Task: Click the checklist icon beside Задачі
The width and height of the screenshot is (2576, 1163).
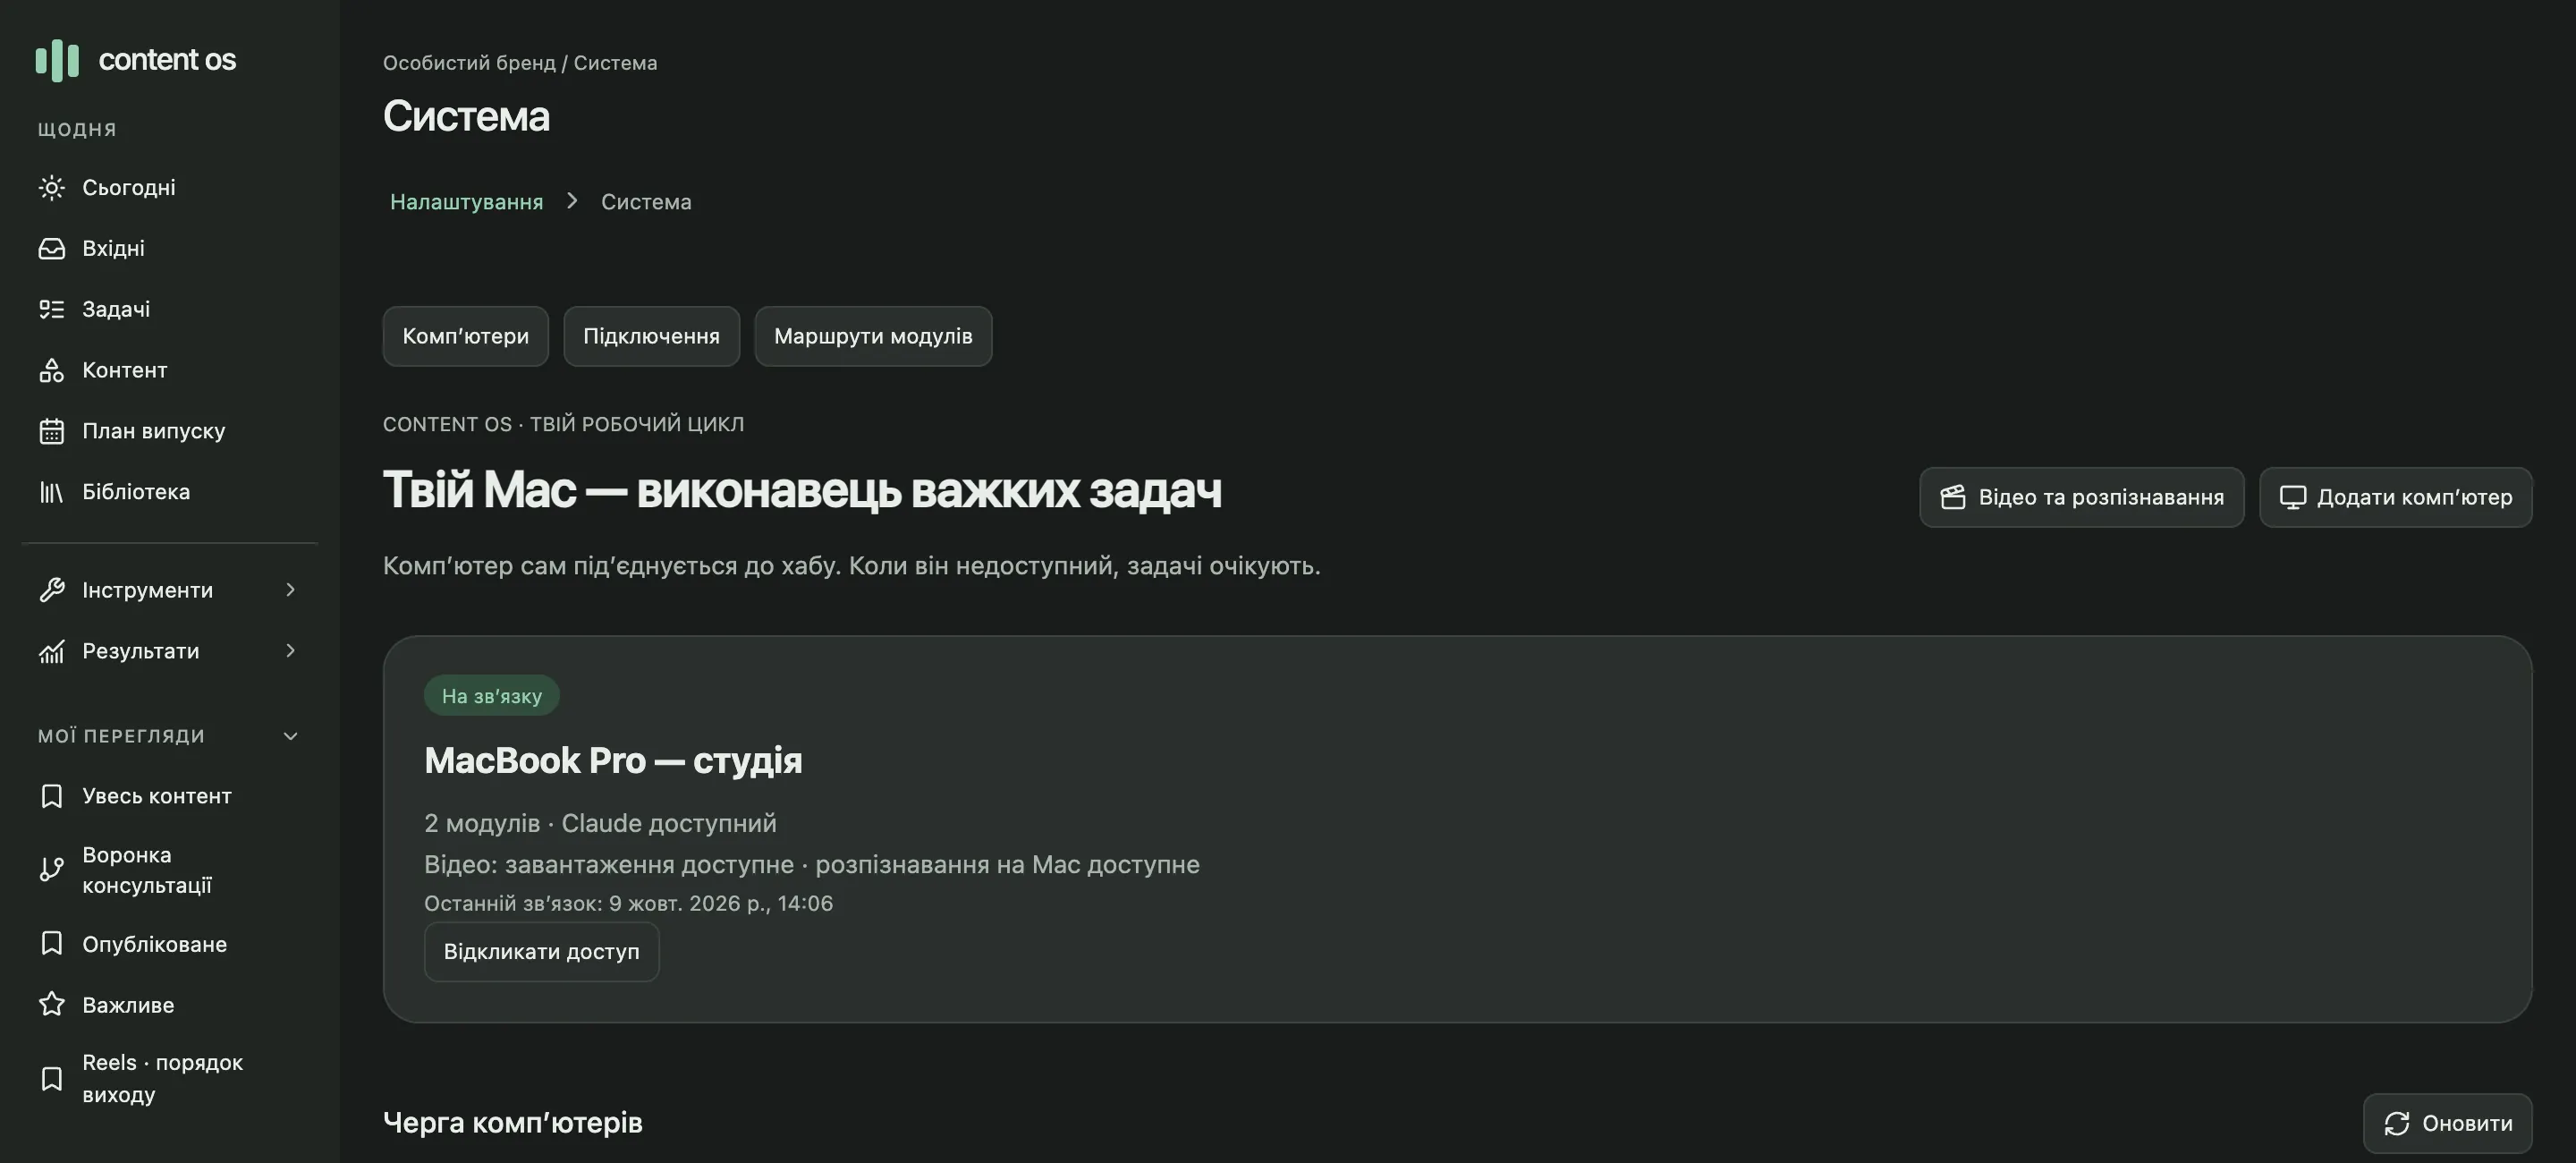Action: coord(51,310)
